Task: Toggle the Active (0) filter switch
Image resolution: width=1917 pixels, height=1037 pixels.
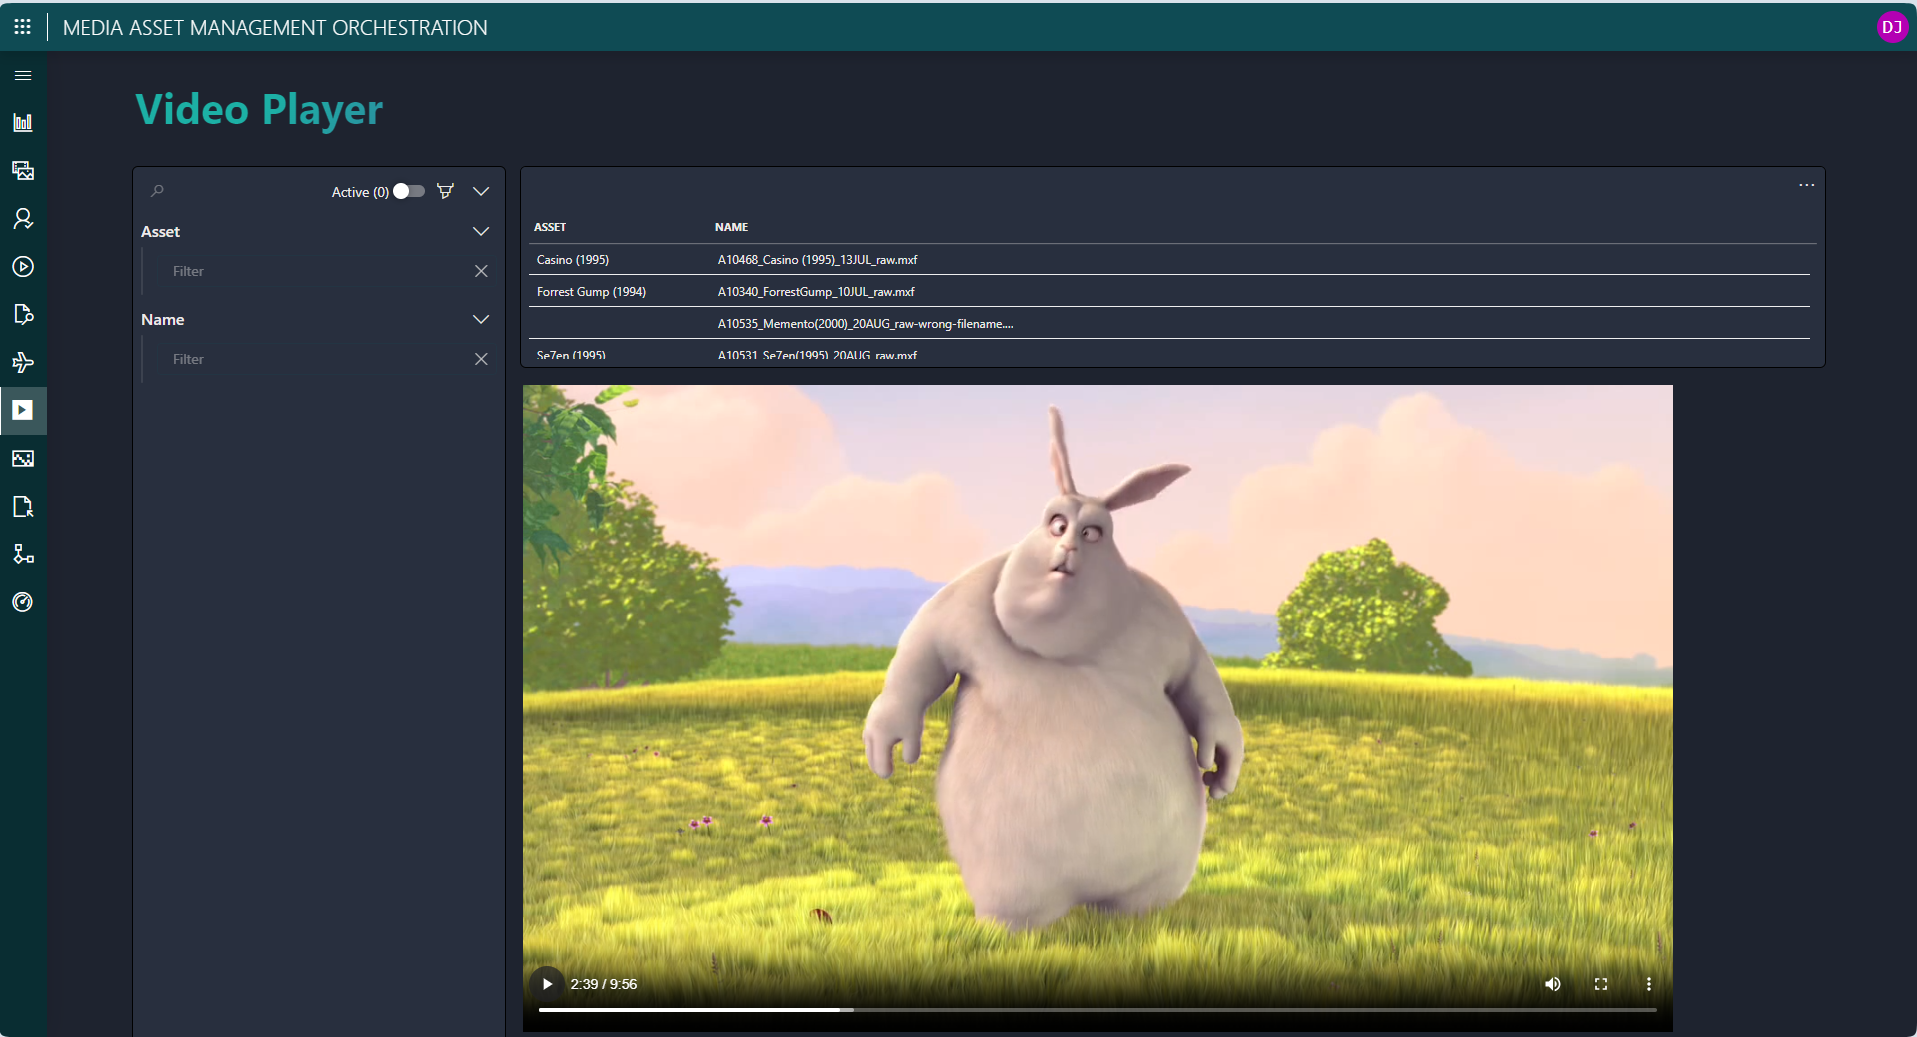Action: (408, 191)
